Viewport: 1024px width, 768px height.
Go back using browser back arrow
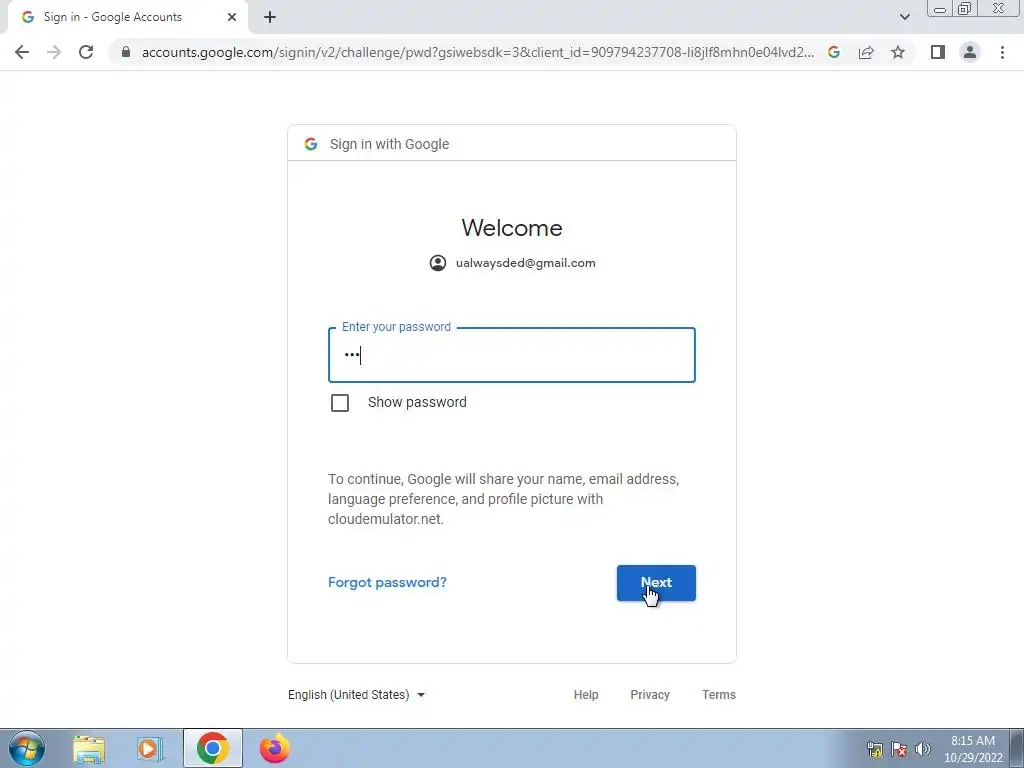(x=22, y=52)
